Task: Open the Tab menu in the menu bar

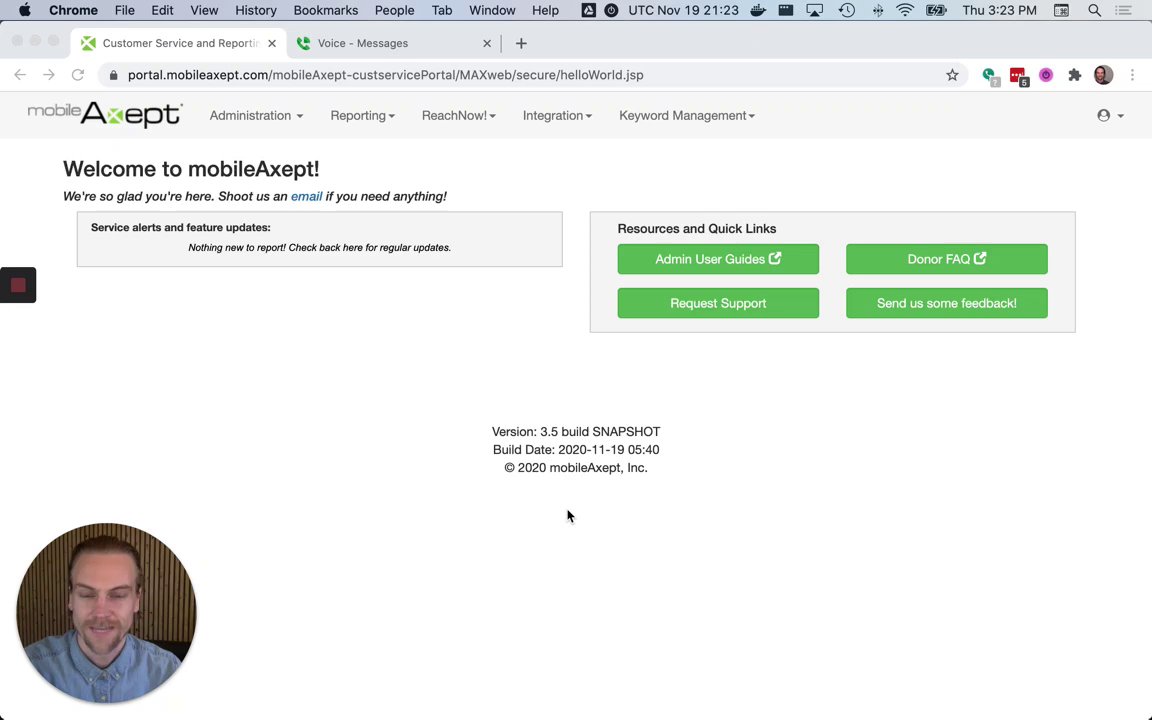Action: (442, 10)
